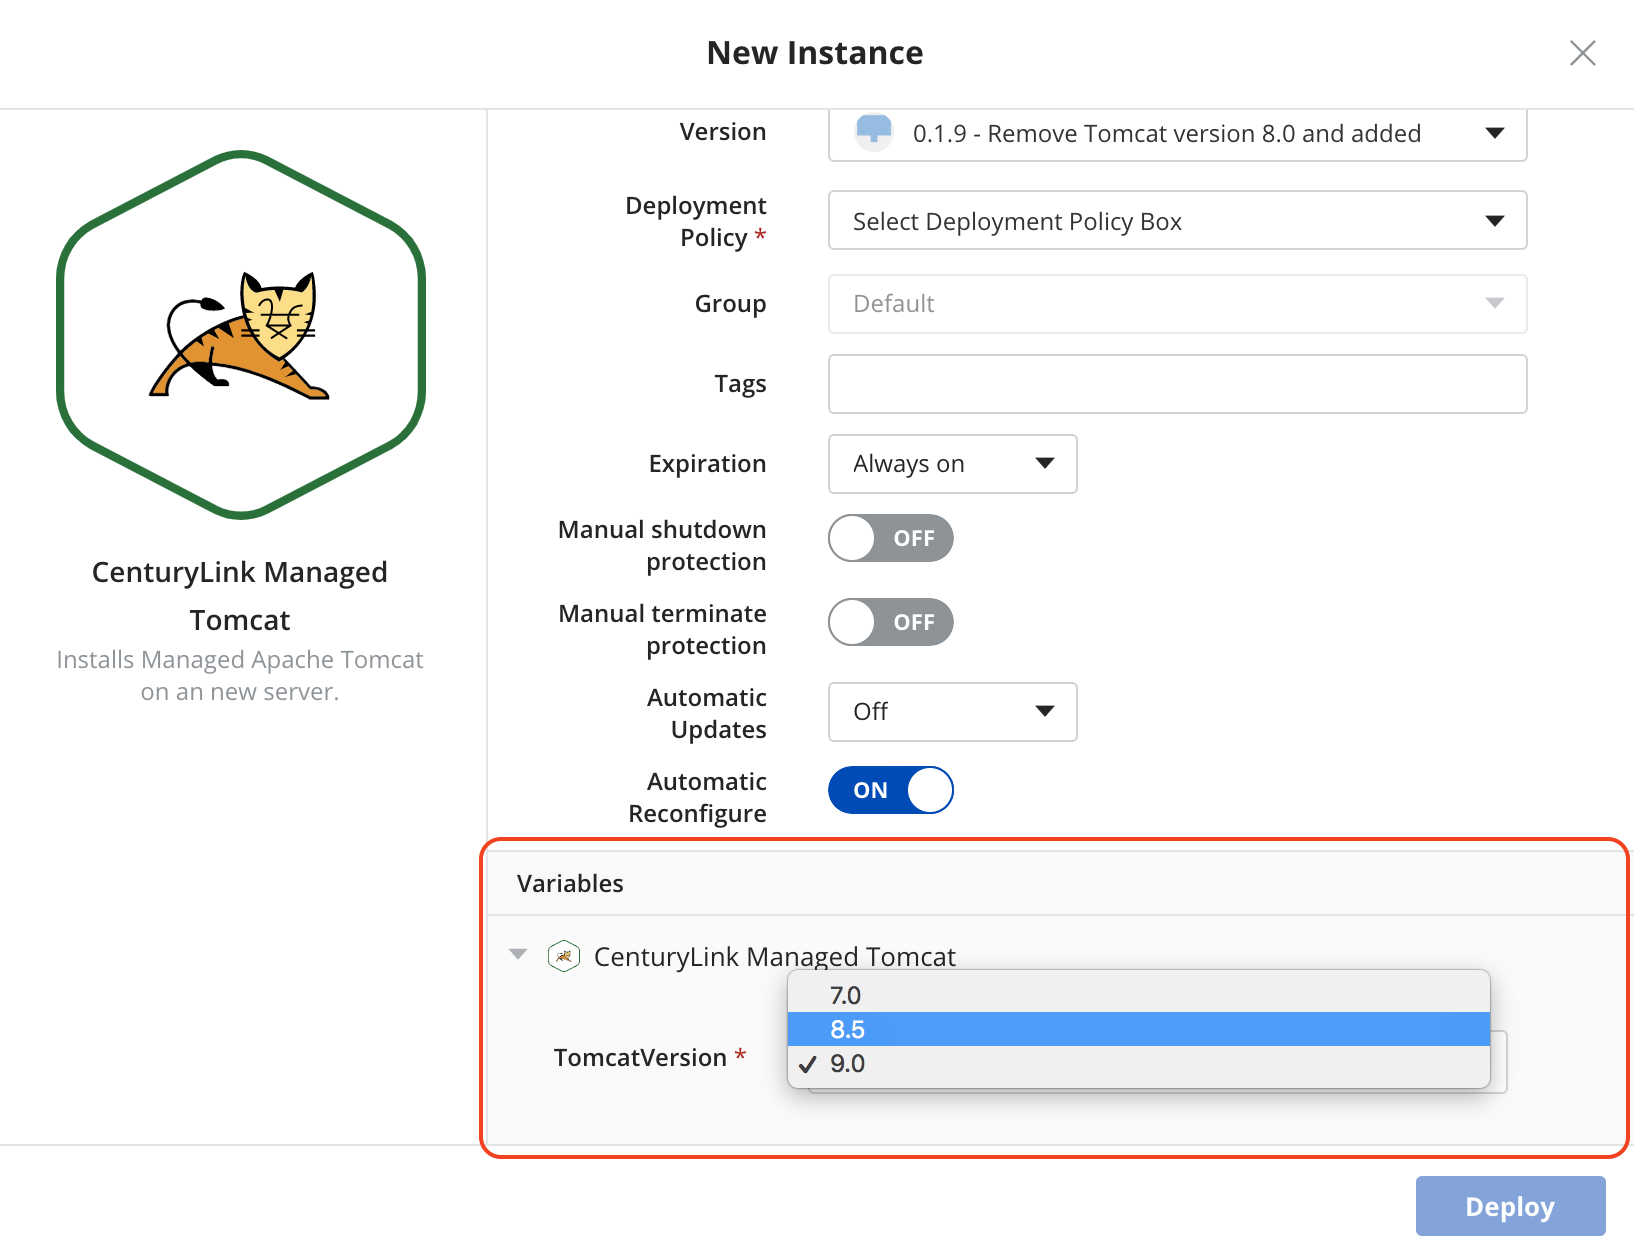The height and width of the screenshot is (1260, 1634).
Task: Click the Manual terminate protection label
Action: 662,629
